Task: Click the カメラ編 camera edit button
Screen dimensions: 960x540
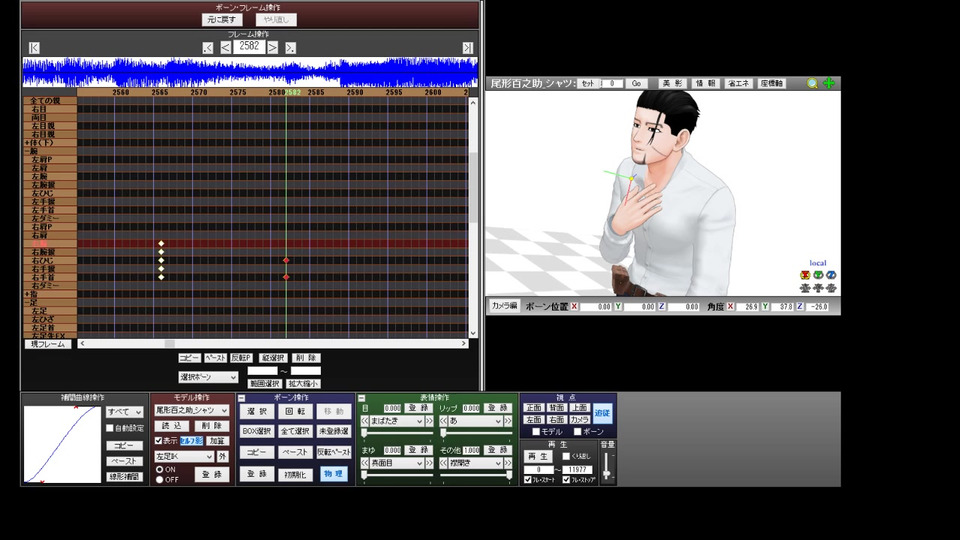Action: point(504,306)
